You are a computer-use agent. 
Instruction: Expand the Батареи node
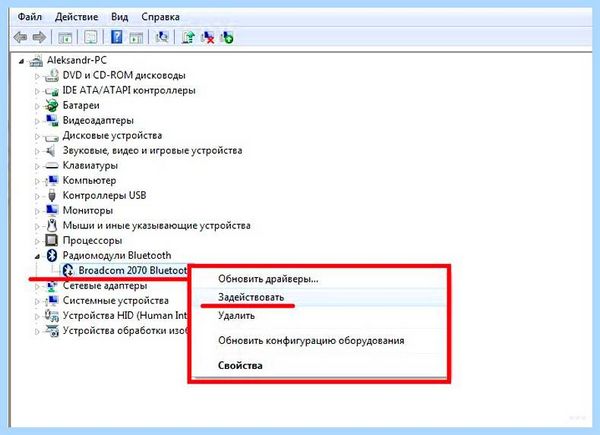(x=37, y=106)
